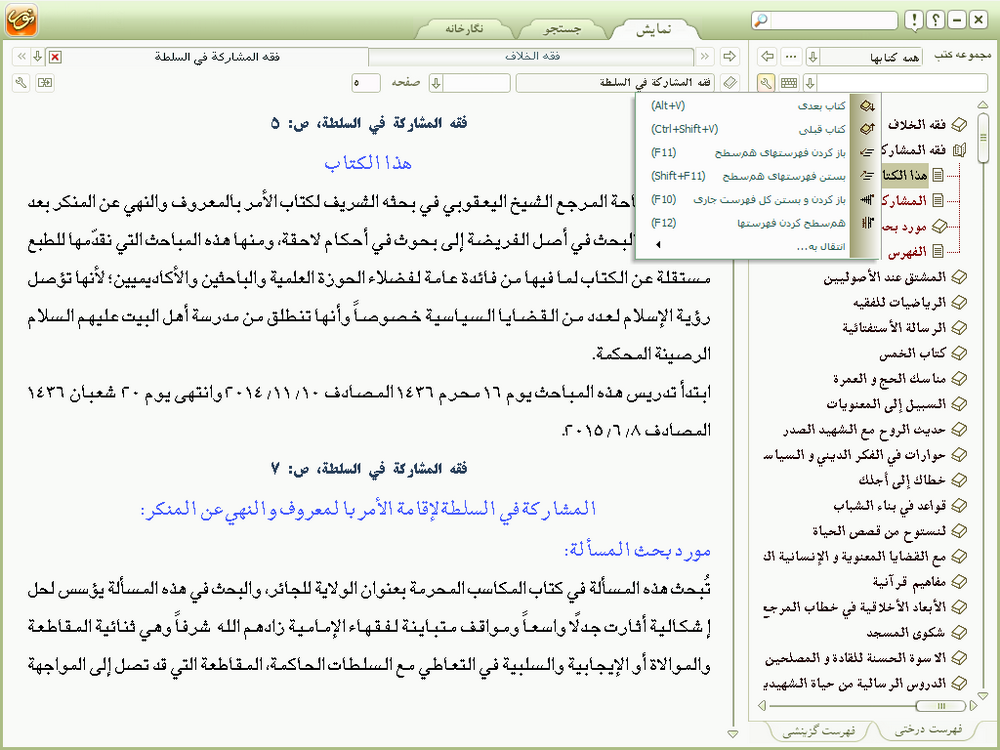1000x750 pixels.
Task: Select شكوى المسجد book
Action: (x=906, y=633)
